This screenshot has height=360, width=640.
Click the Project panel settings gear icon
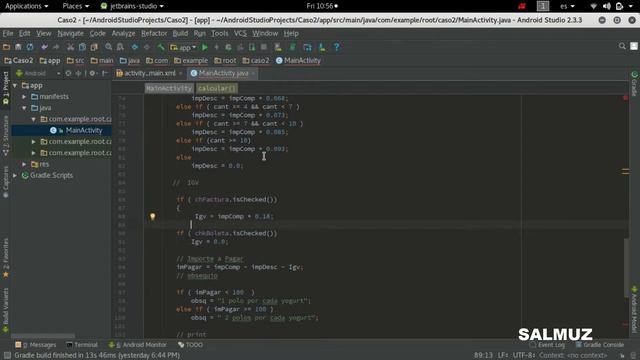click(x=93, y=73)
